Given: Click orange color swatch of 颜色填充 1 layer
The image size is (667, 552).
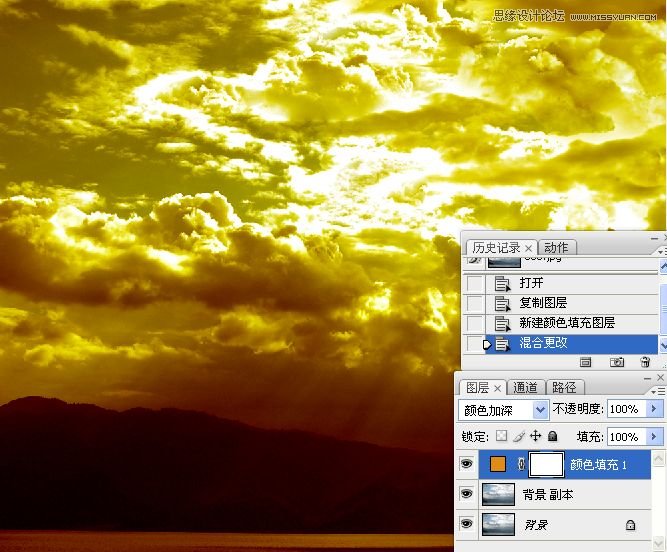Looking at the screenshot, I should click(x=498, y=464).
